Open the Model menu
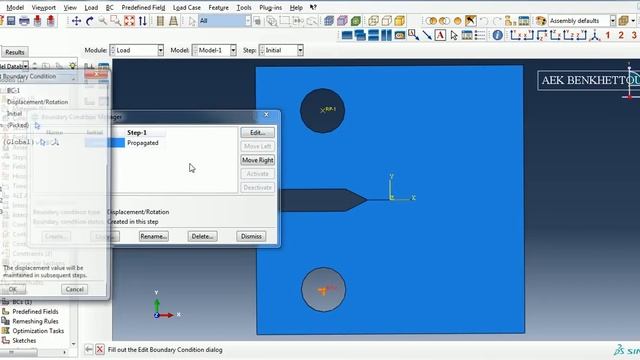640x360 pixels. [15, 7]
